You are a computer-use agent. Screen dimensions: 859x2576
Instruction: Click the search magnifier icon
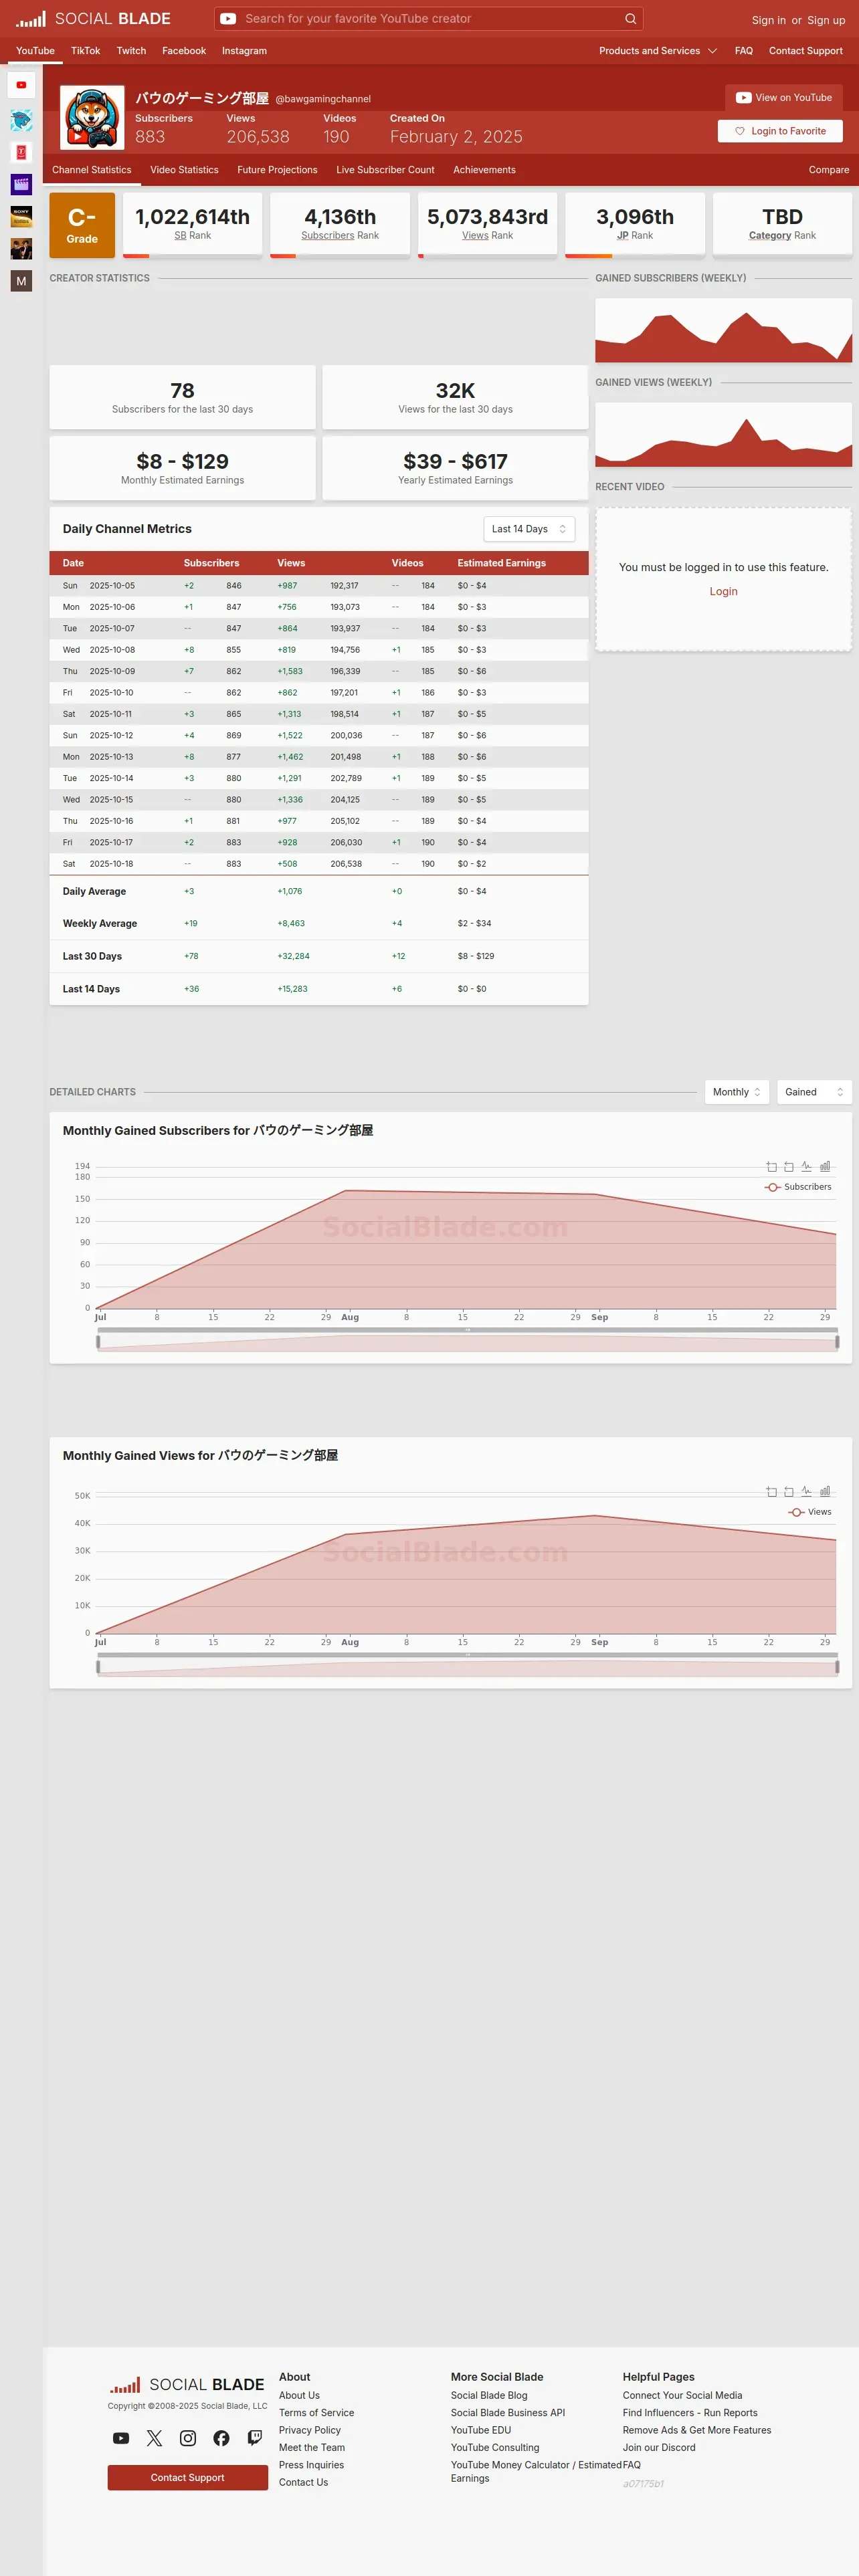tap(630, 19)
